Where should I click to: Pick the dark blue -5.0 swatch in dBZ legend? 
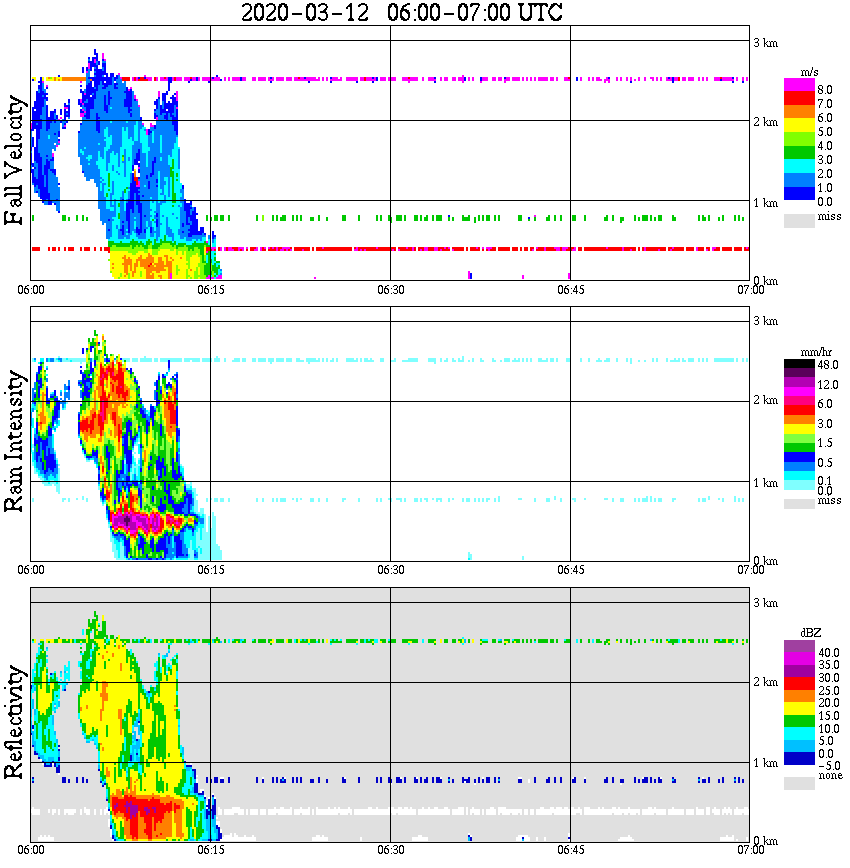pyautogui.click(x=799, y=758)
